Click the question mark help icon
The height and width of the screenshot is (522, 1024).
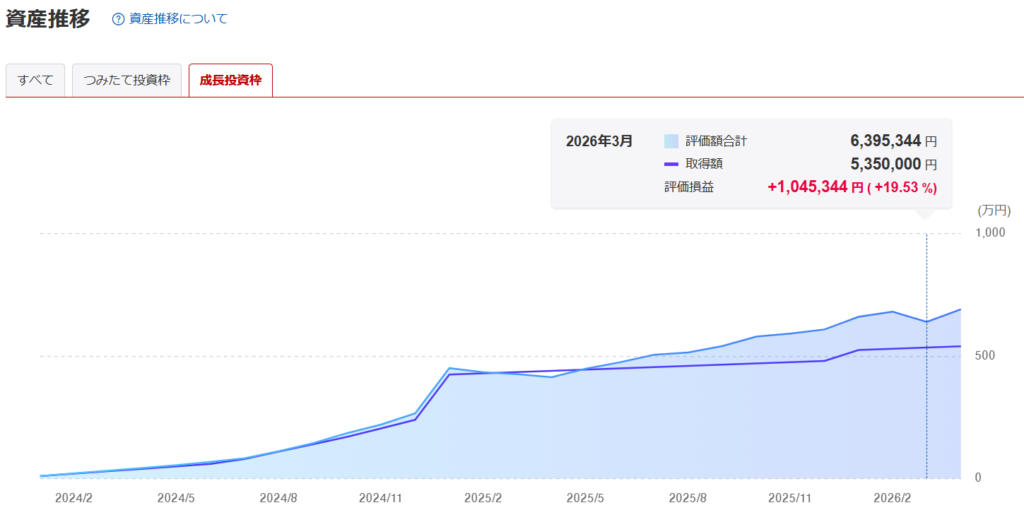[x=119, y=19]
